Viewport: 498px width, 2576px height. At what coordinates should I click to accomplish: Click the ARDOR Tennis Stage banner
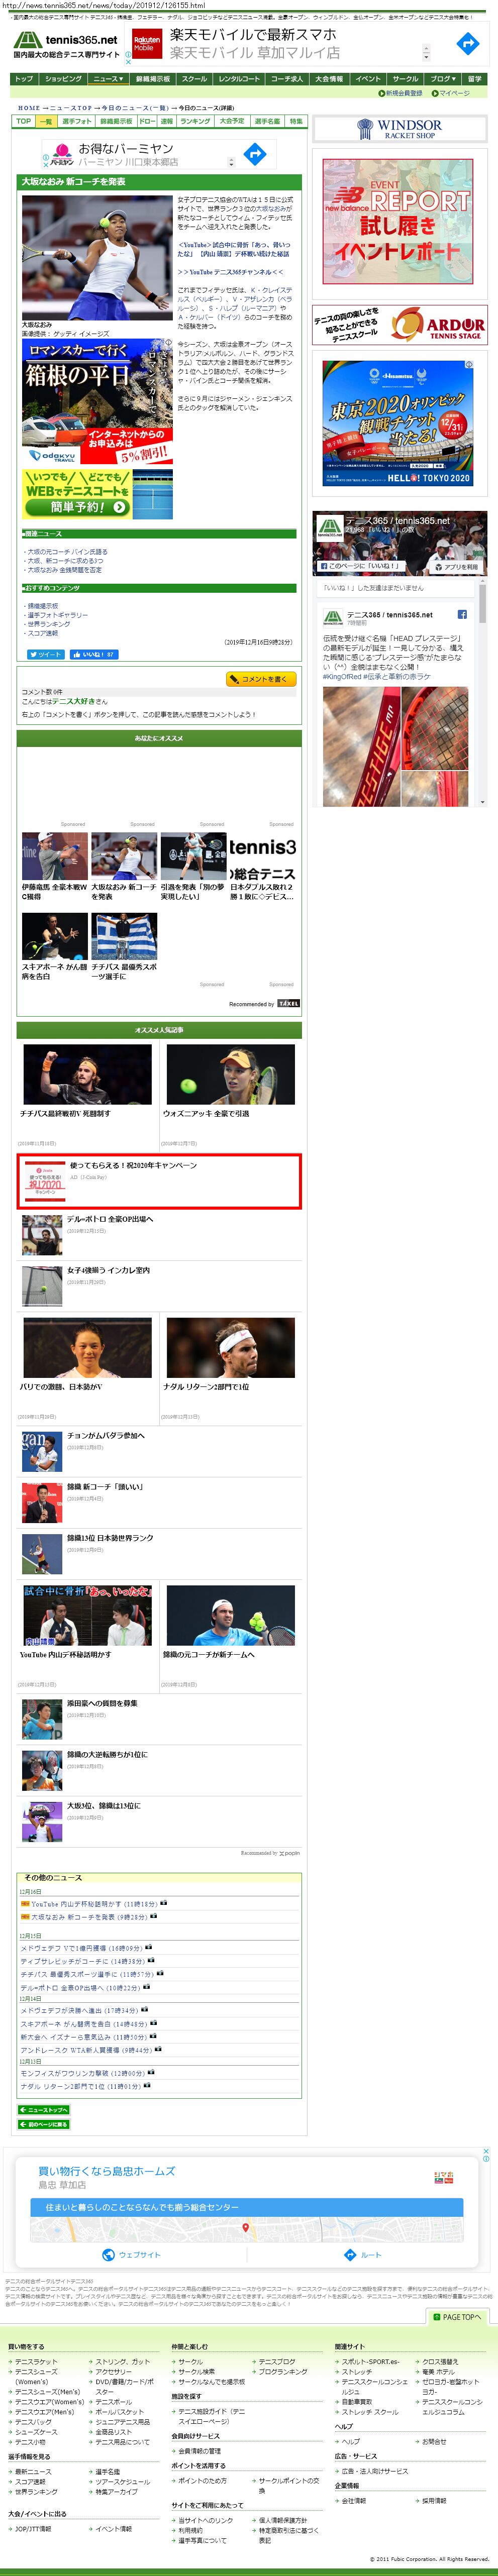[399, 325]
